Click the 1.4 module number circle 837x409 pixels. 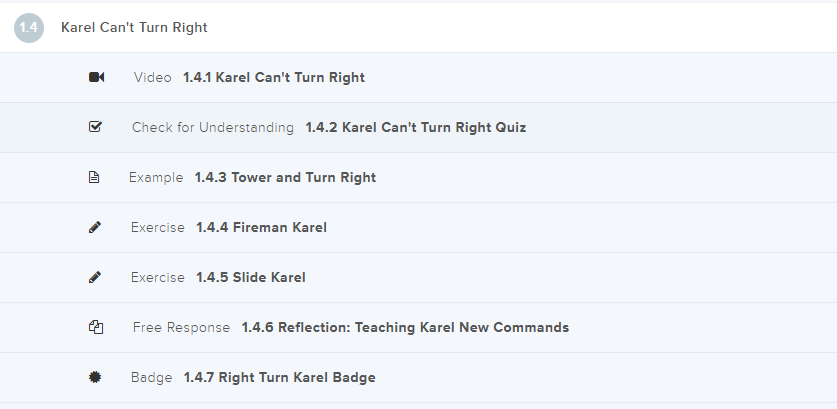[x=29, y=28]
